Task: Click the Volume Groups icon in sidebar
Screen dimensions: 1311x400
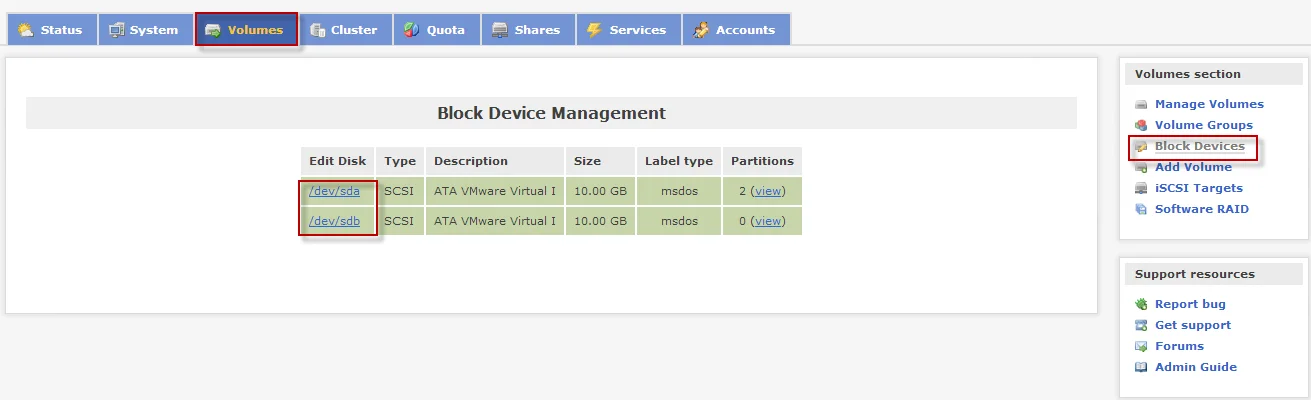Action: tap(1141, 125)
